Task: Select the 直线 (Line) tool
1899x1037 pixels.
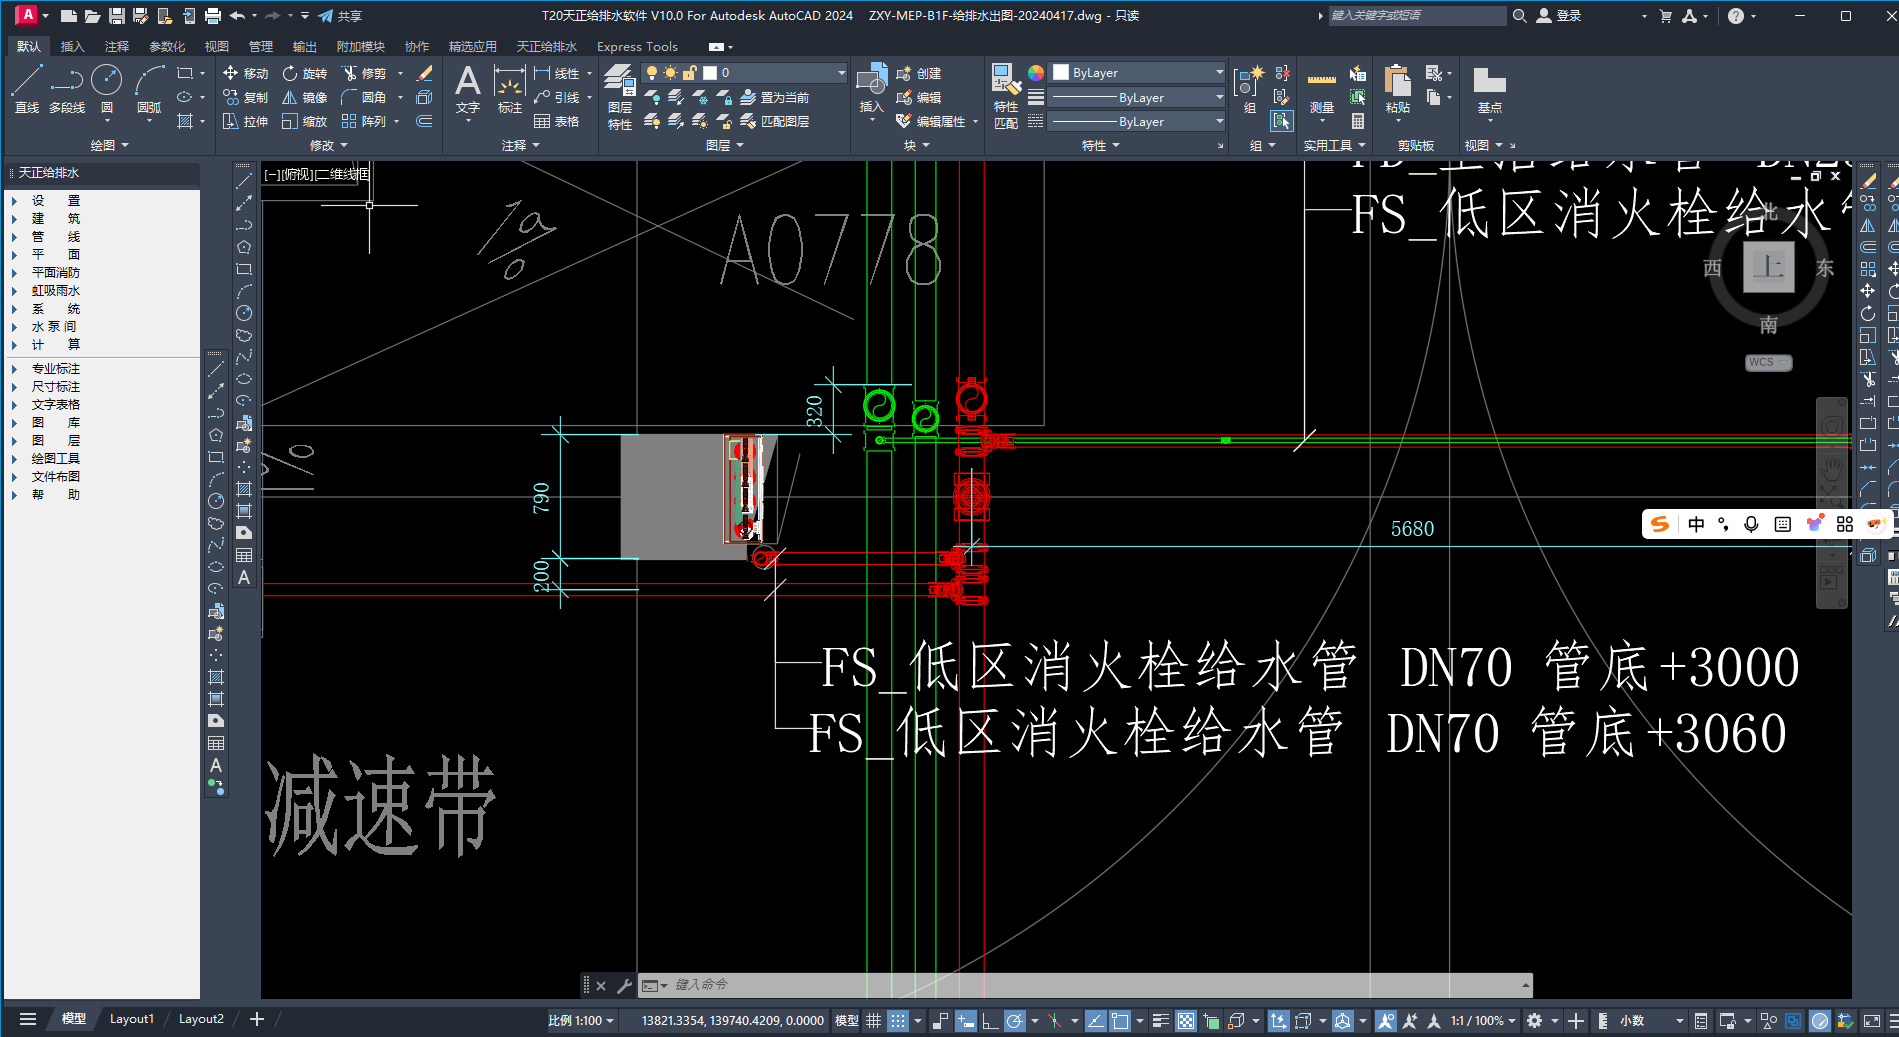Action: [27, 89]
